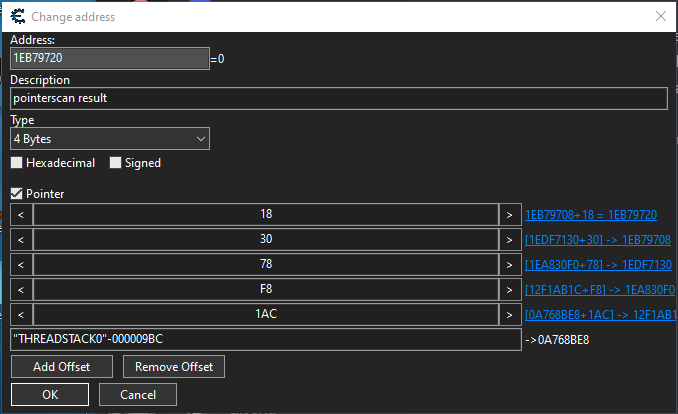Click the Cheat Engine logo in title bar
Screen dimensions: 678x414
(x=18, y=16)
